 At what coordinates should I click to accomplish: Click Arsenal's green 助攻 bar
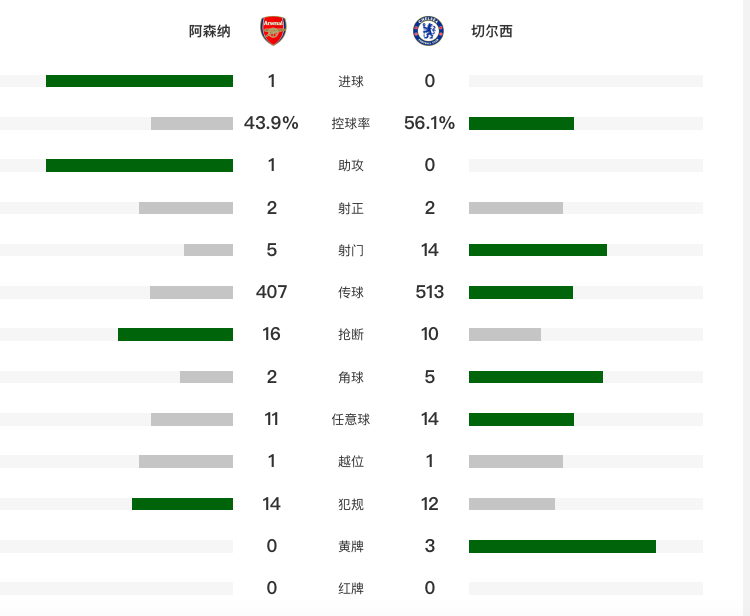click(x=139, y=165)
